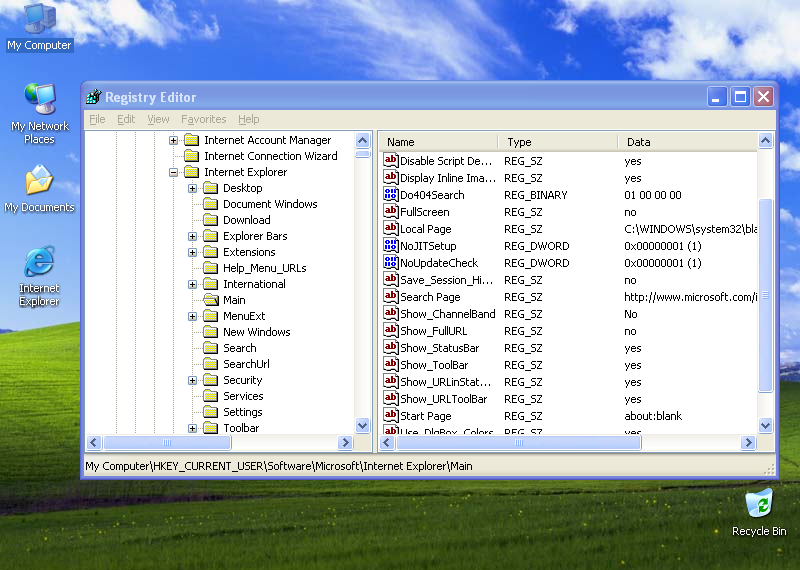Click values pane scroll up arrow
Image resolution: width=800 pixels, height=570 pixels.
pos(765,140)
